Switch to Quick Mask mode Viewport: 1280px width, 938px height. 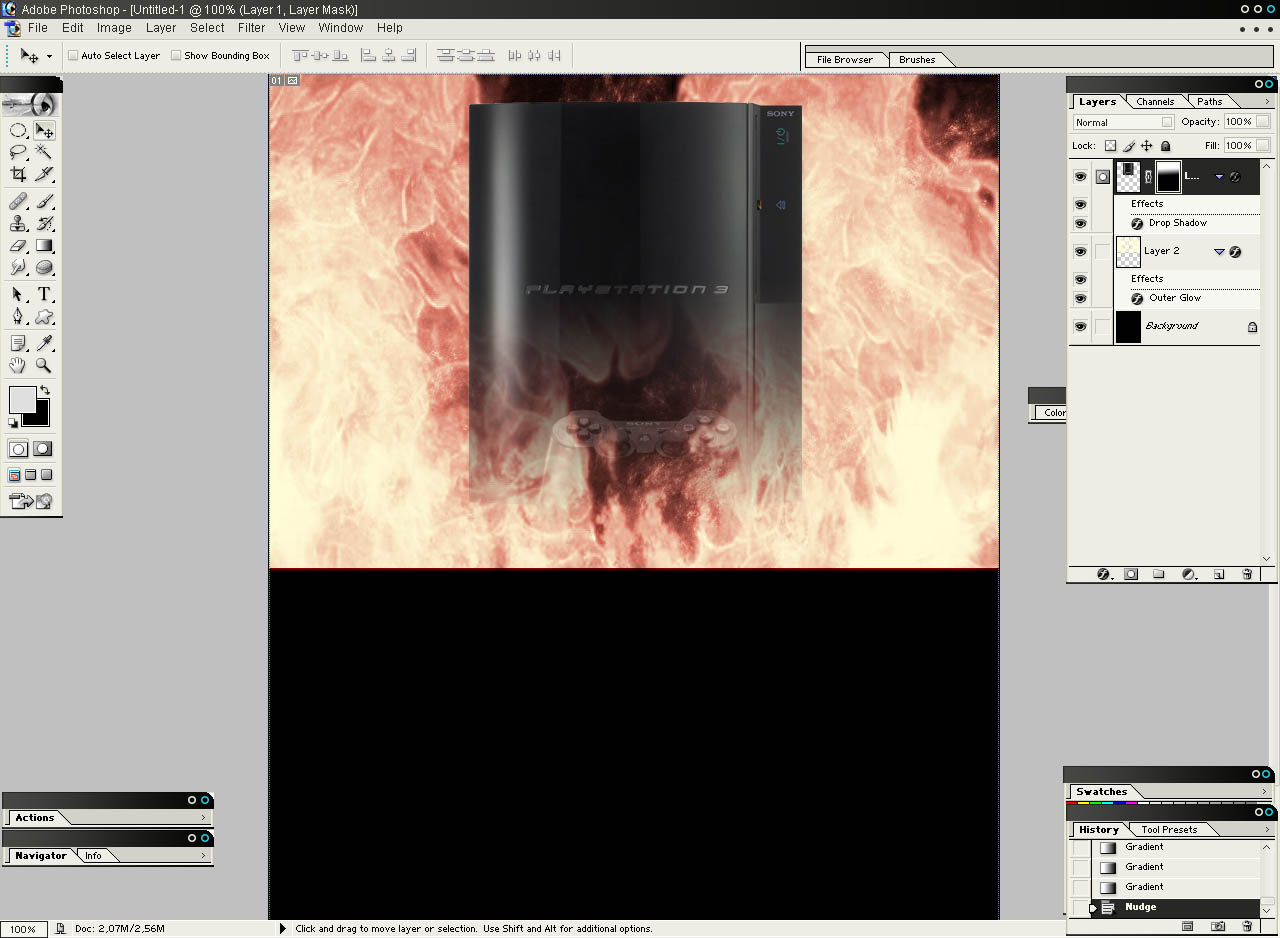[x=43, y=449]
